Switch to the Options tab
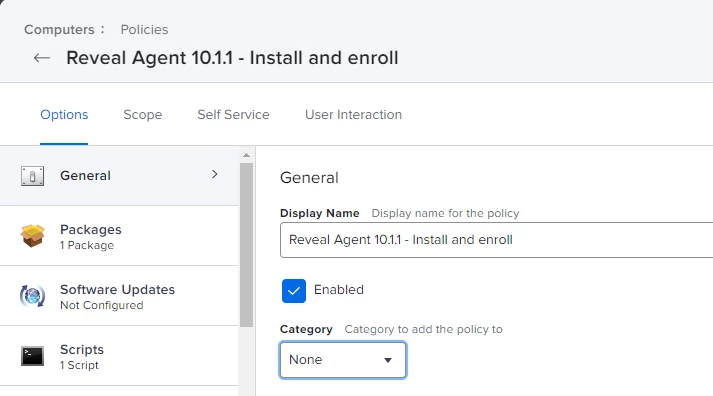 pyautogui.click(x=64, y=115)
